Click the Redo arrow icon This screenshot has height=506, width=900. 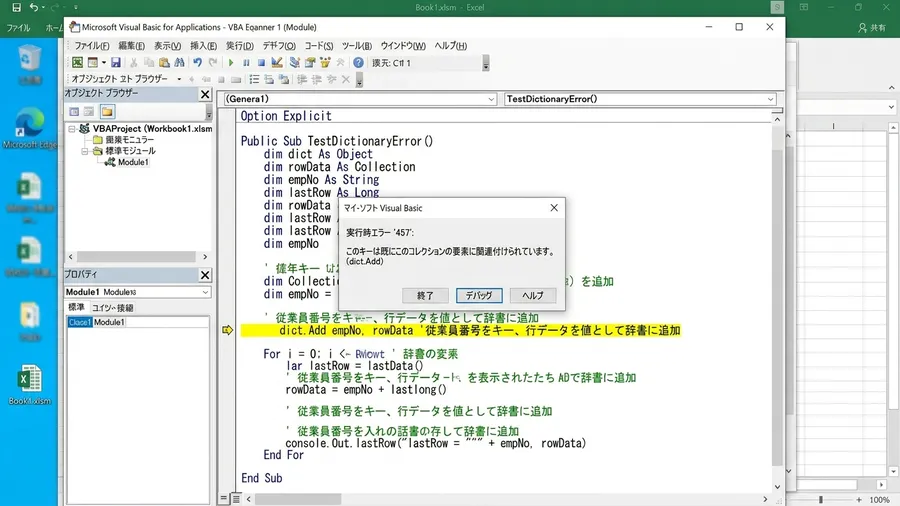click(x=213, y=63)
